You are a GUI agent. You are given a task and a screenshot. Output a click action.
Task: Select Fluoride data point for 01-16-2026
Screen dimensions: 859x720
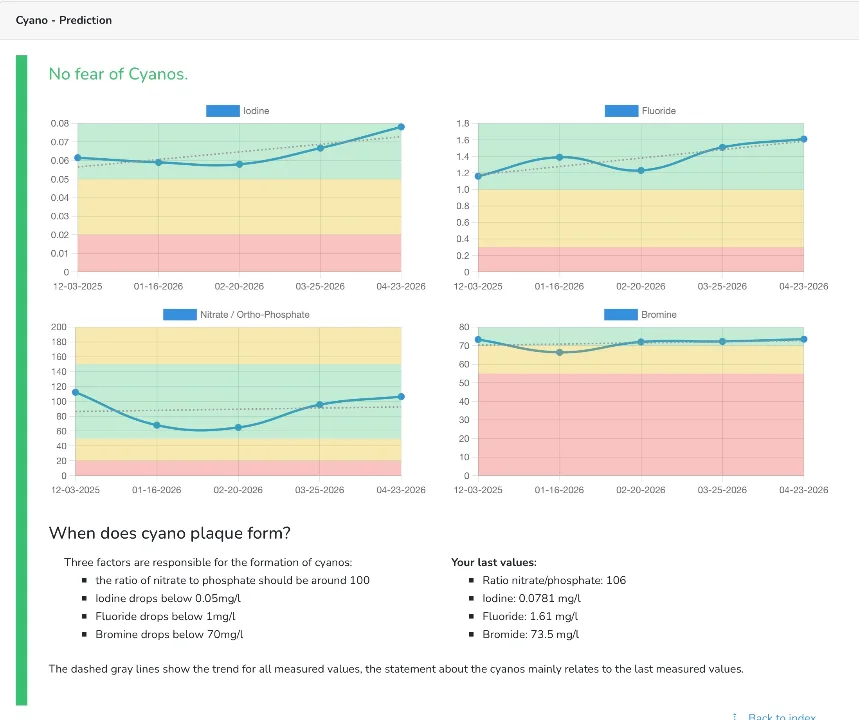pyautogui.click(x=559, y=157)
